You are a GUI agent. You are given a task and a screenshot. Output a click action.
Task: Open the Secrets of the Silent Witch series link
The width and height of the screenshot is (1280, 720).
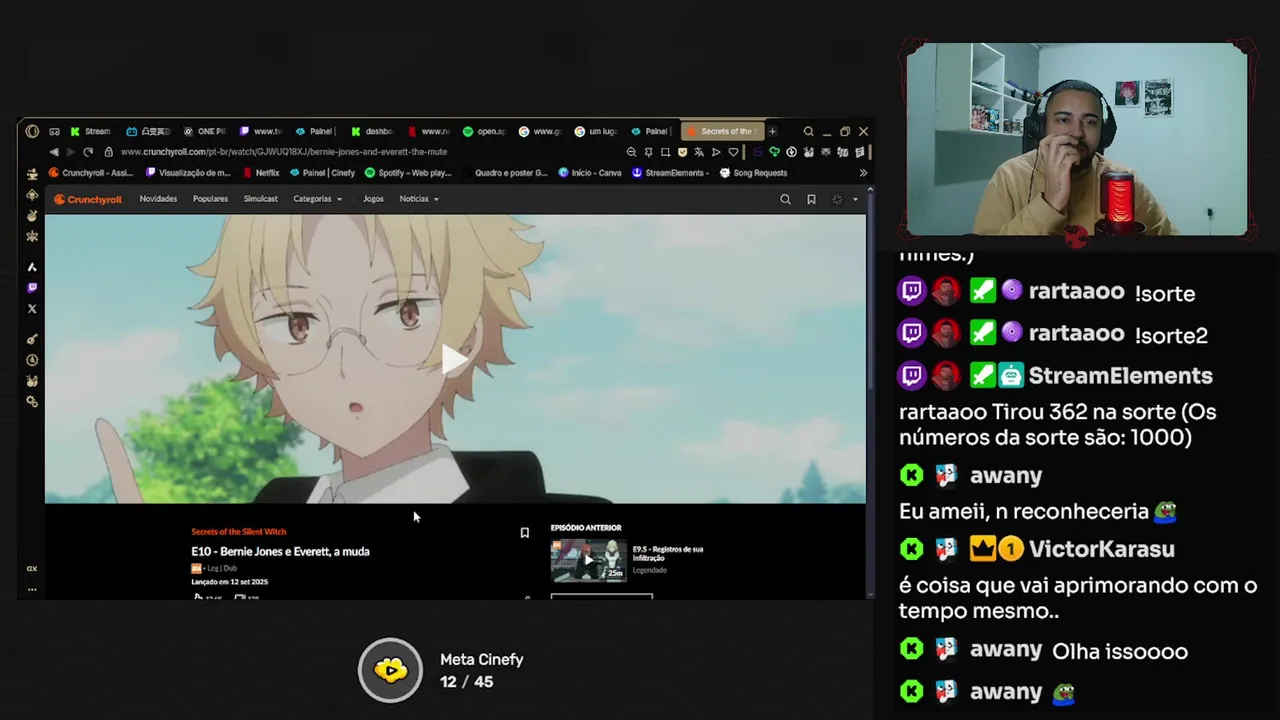pos(238,532)
